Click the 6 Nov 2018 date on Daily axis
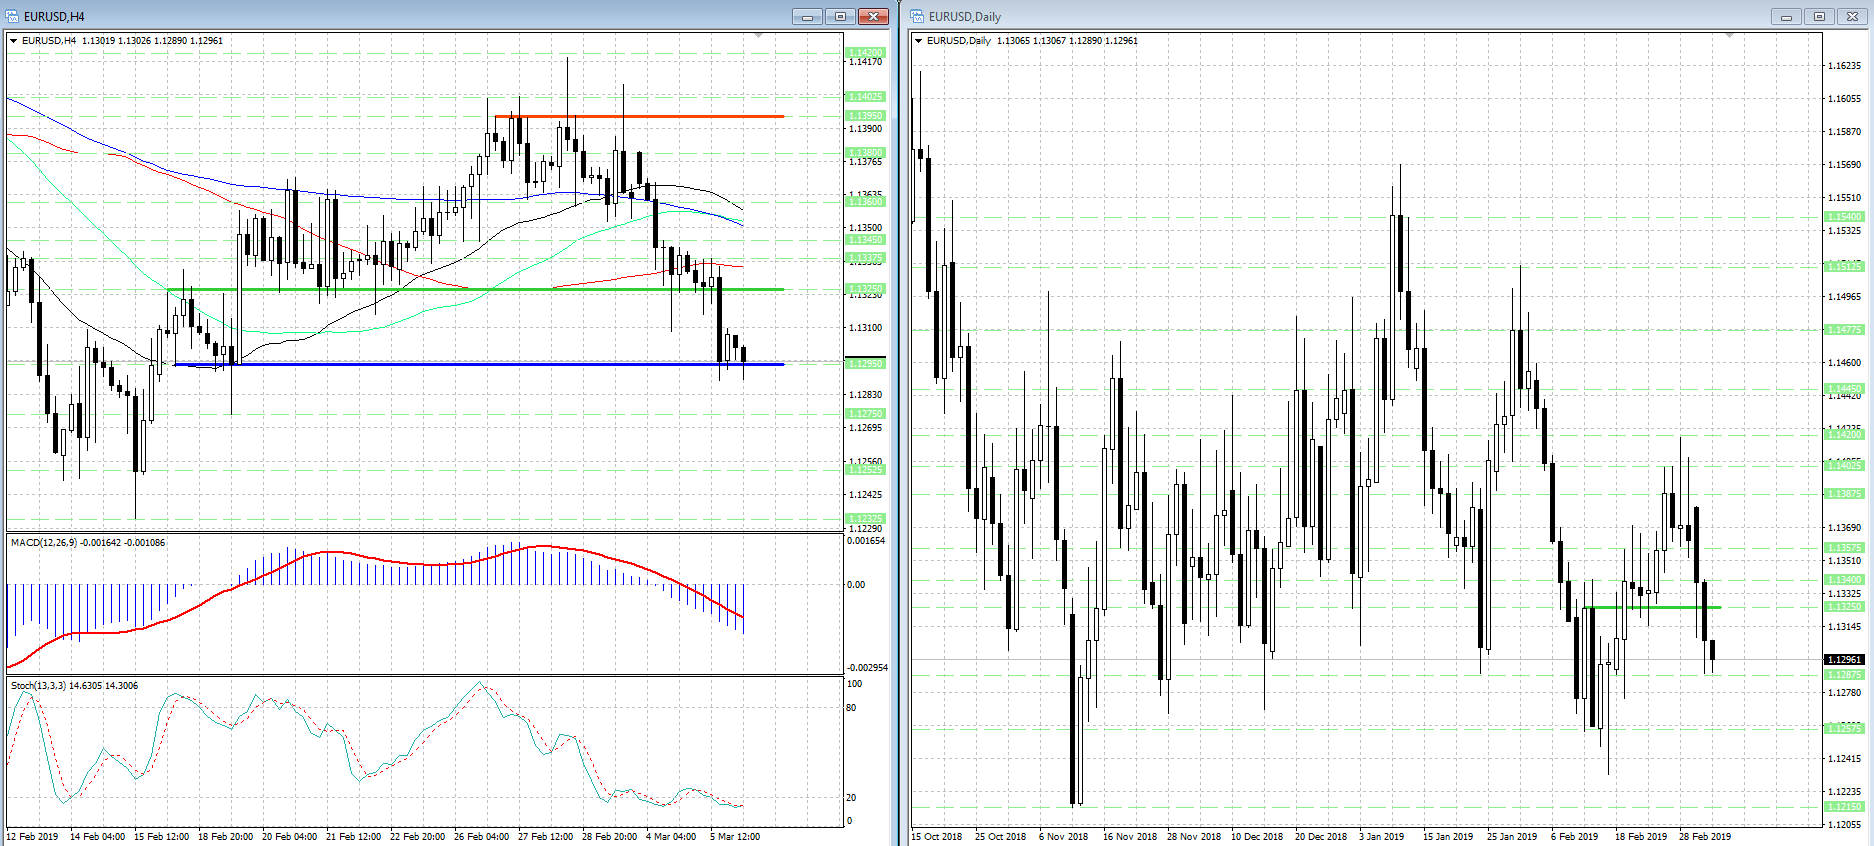1874x846 pixels. pos(1063,837)
